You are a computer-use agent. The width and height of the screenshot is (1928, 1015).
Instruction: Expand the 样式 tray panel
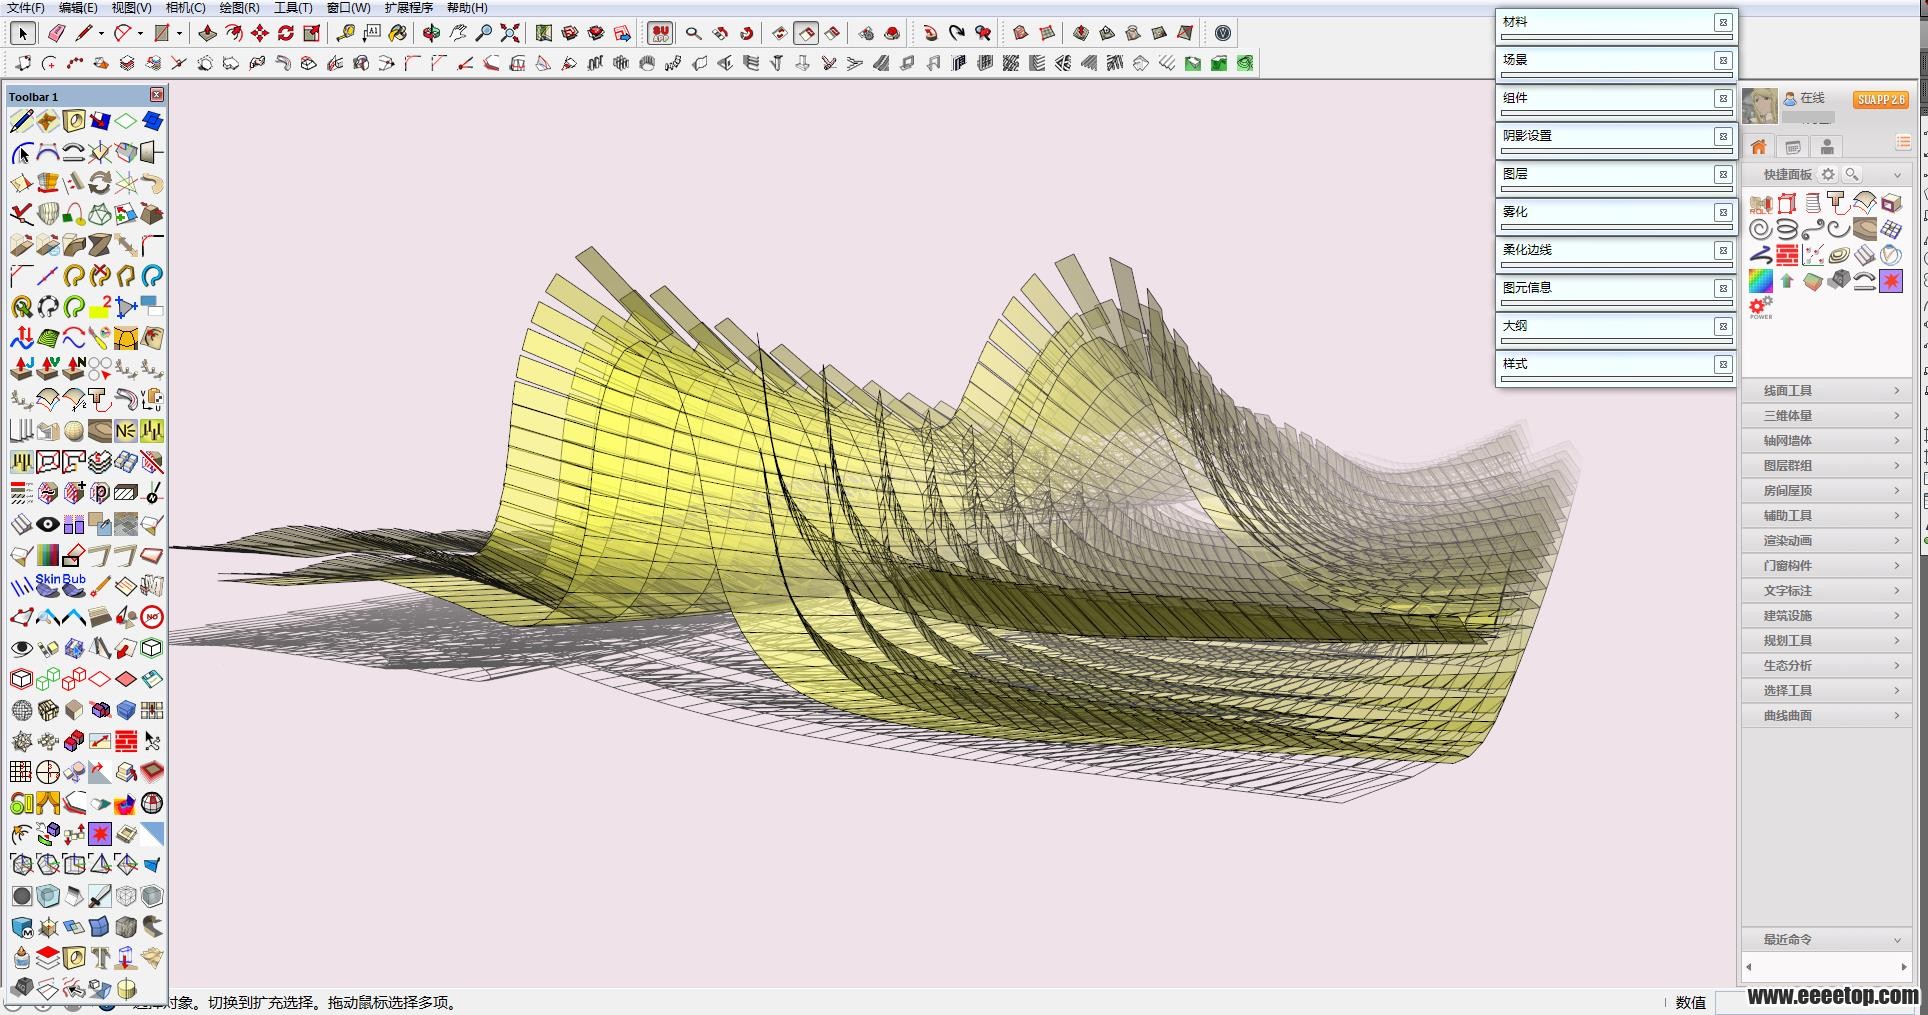coord(1616,364)
